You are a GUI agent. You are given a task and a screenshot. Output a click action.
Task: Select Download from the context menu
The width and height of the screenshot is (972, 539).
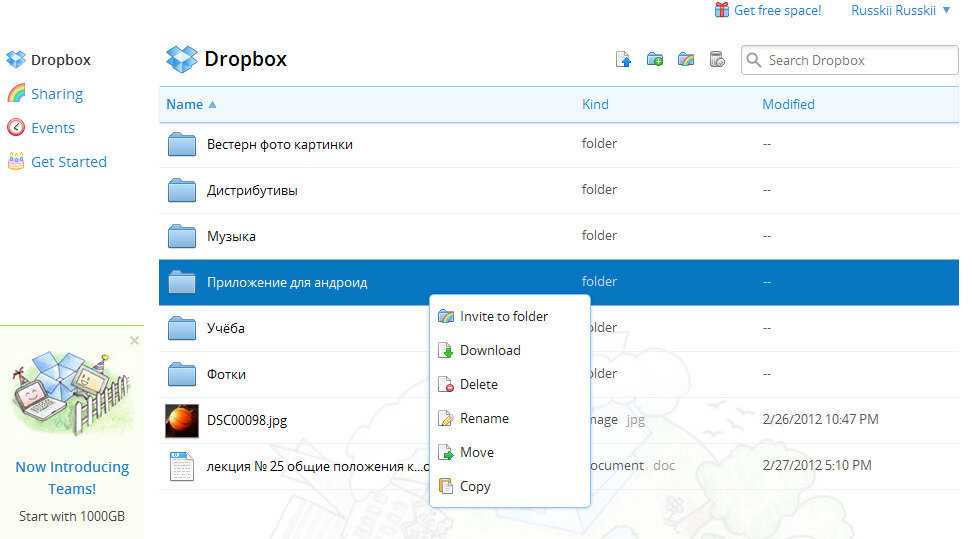point(490,350)
